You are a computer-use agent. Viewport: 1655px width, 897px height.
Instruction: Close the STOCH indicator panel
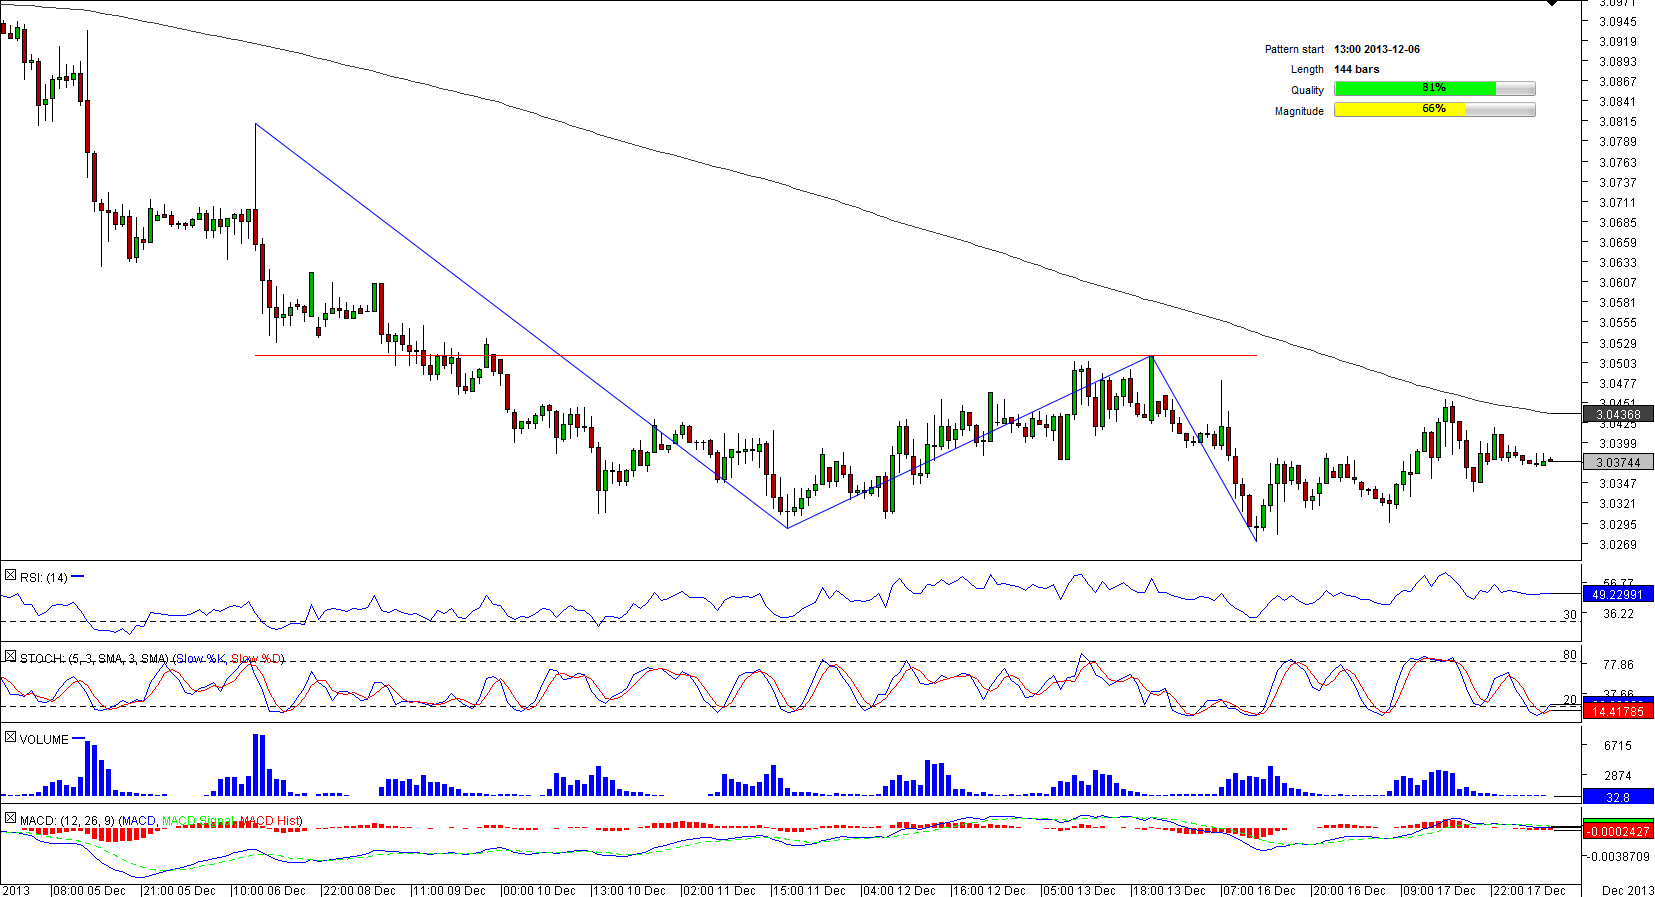coord(10,657)
